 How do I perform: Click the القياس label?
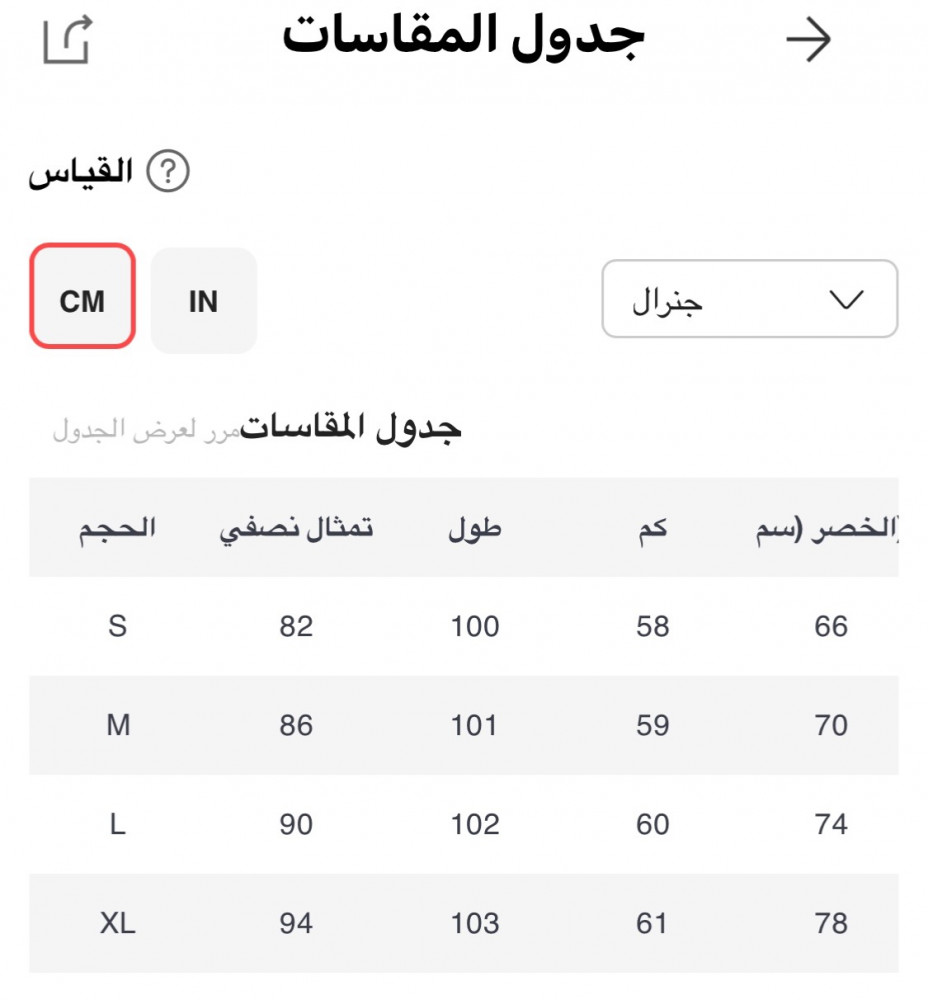point(81,172)
